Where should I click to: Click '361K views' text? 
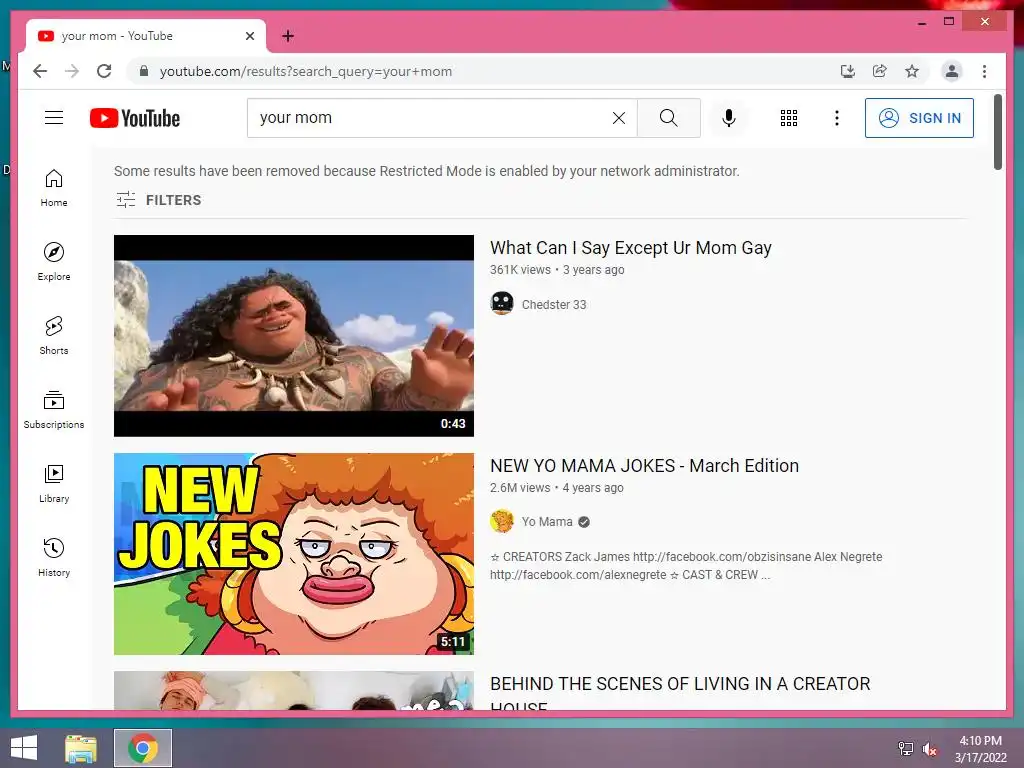click(520, 270)
